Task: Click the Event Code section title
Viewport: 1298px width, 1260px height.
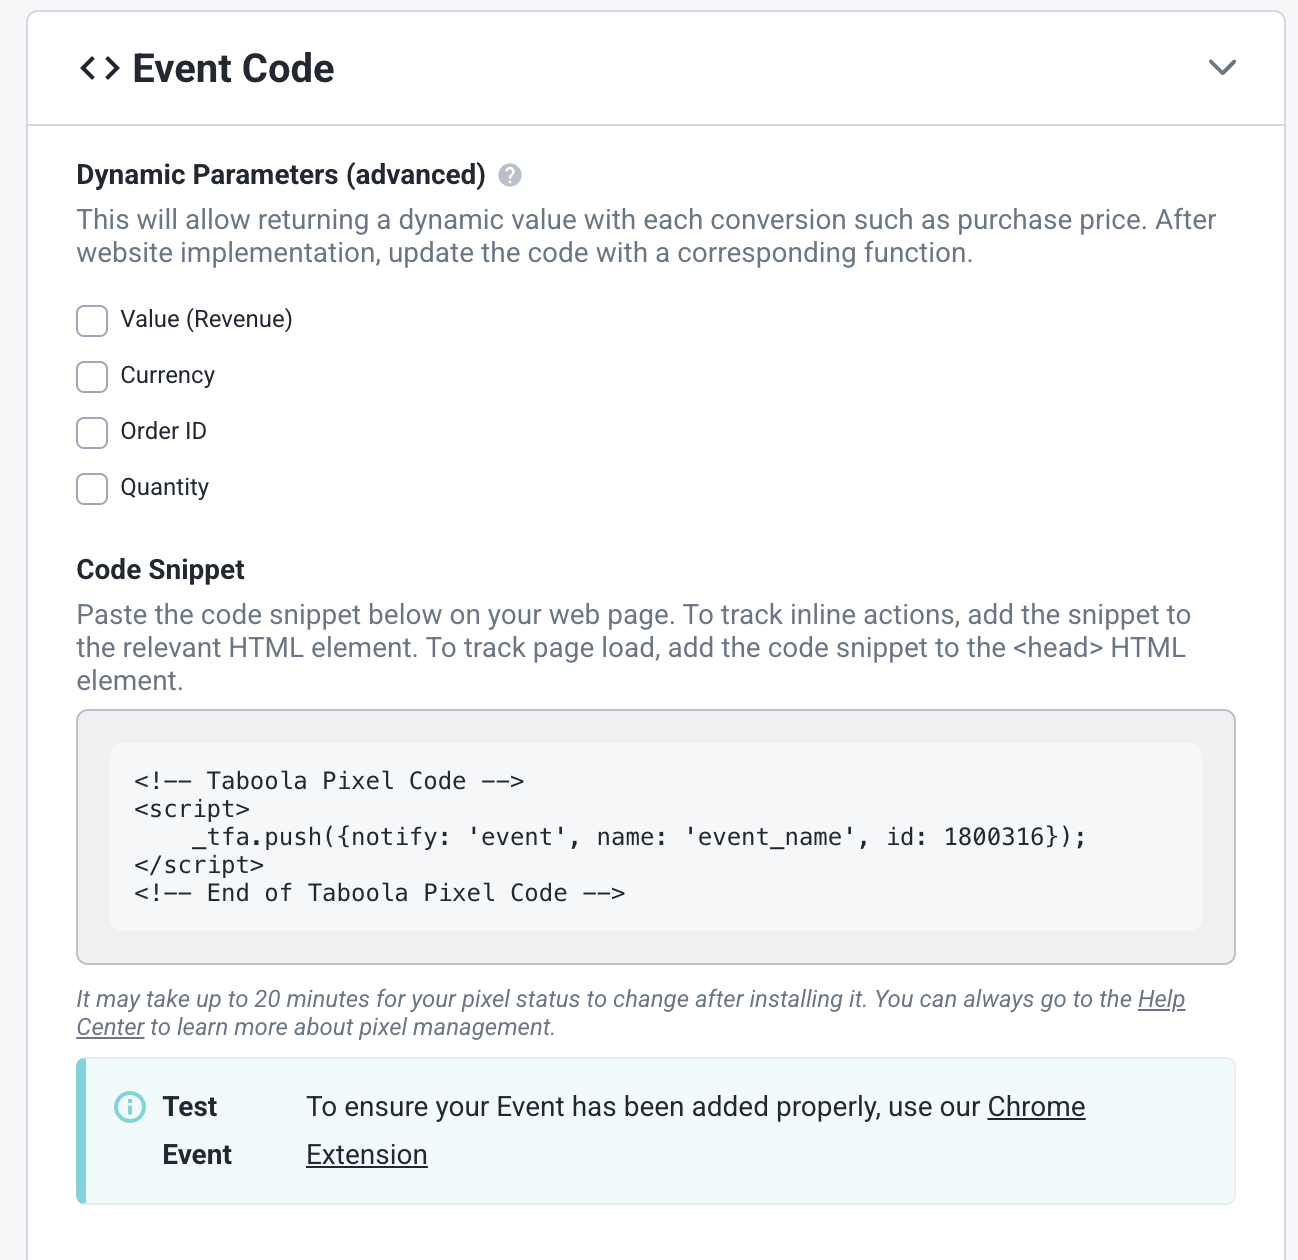Action: pos(233,68)
